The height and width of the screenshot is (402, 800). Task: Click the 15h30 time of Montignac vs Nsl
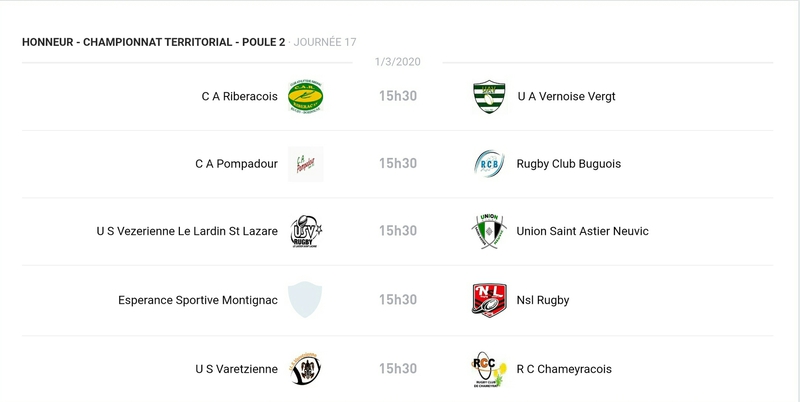(397, 300)
